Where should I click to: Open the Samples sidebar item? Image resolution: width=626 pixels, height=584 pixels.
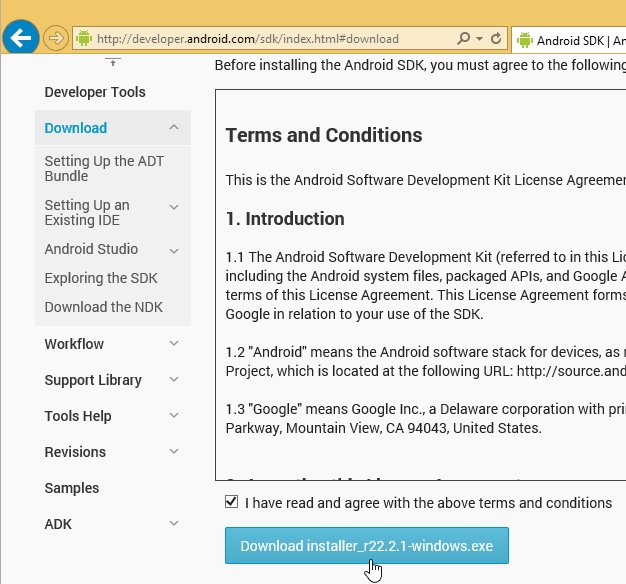(x=72, y=488)
